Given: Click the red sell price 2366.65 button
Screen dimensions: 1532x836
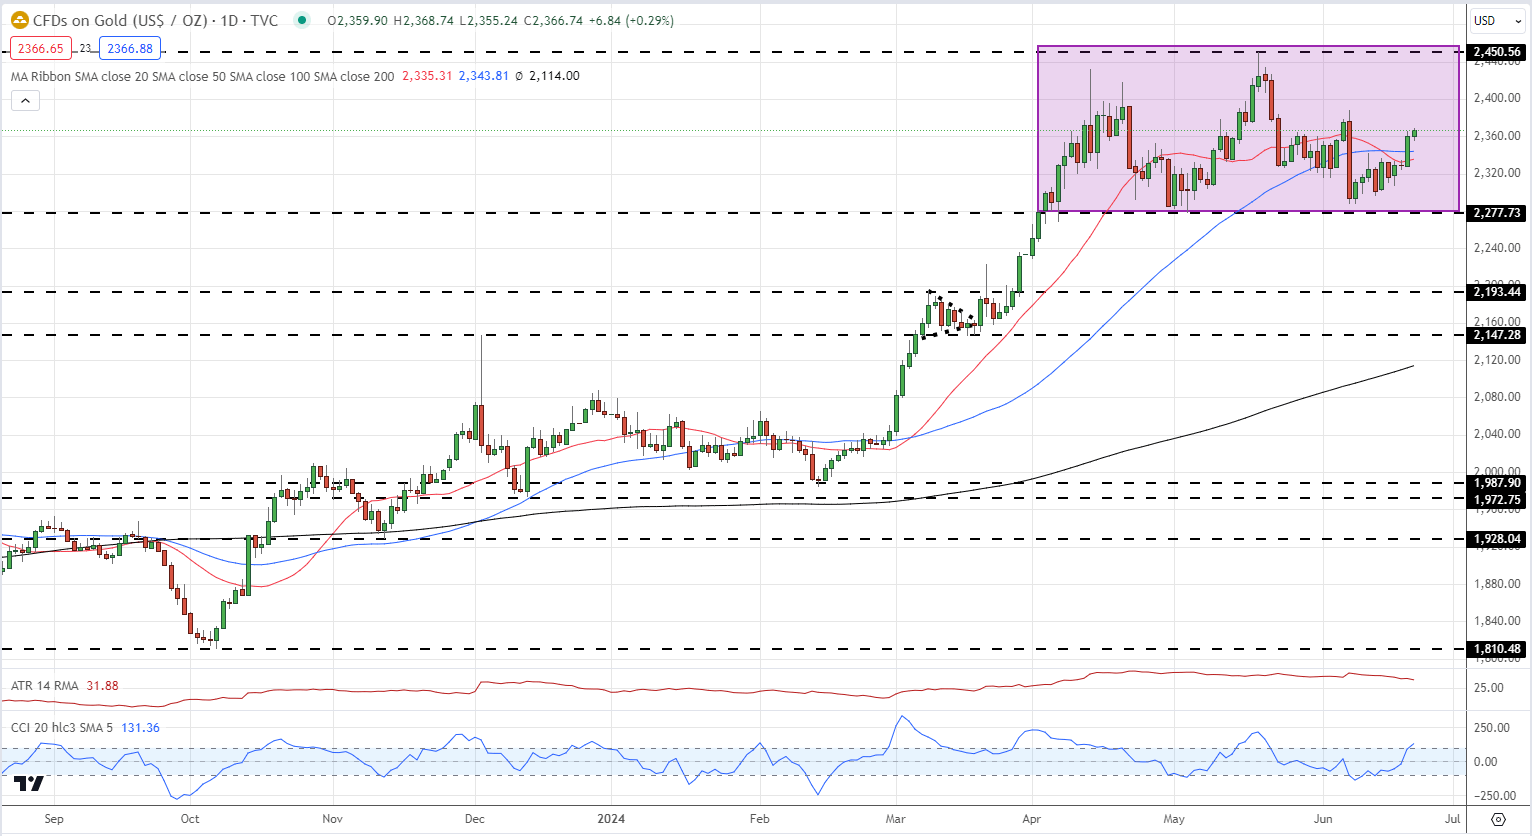Looking at the screenshot, I should point(40,48).
